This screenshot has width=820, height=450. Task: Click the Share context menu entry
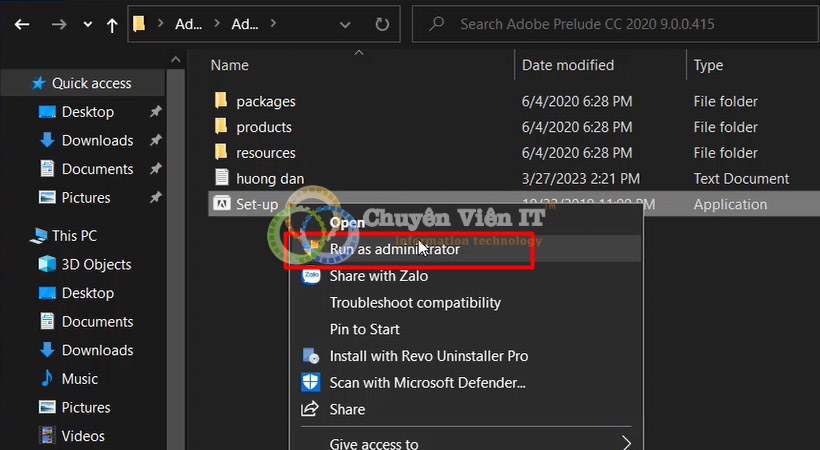click(347, 409)
